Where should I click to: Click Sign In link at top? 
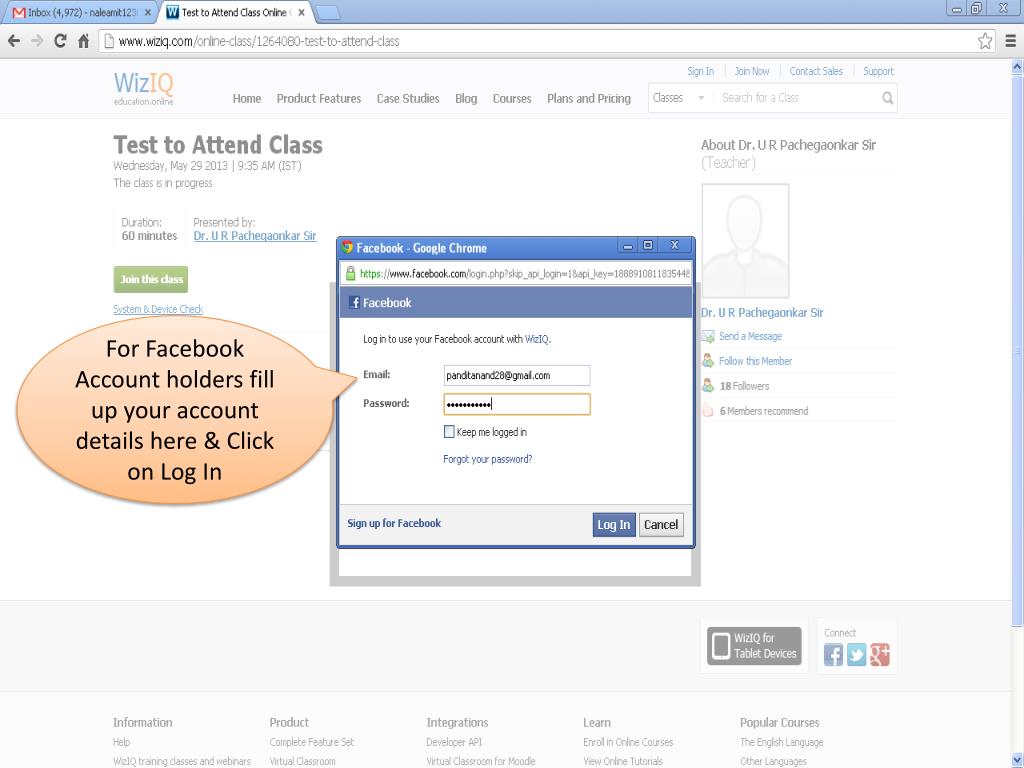pyautogui.click(x=700, y=71)
